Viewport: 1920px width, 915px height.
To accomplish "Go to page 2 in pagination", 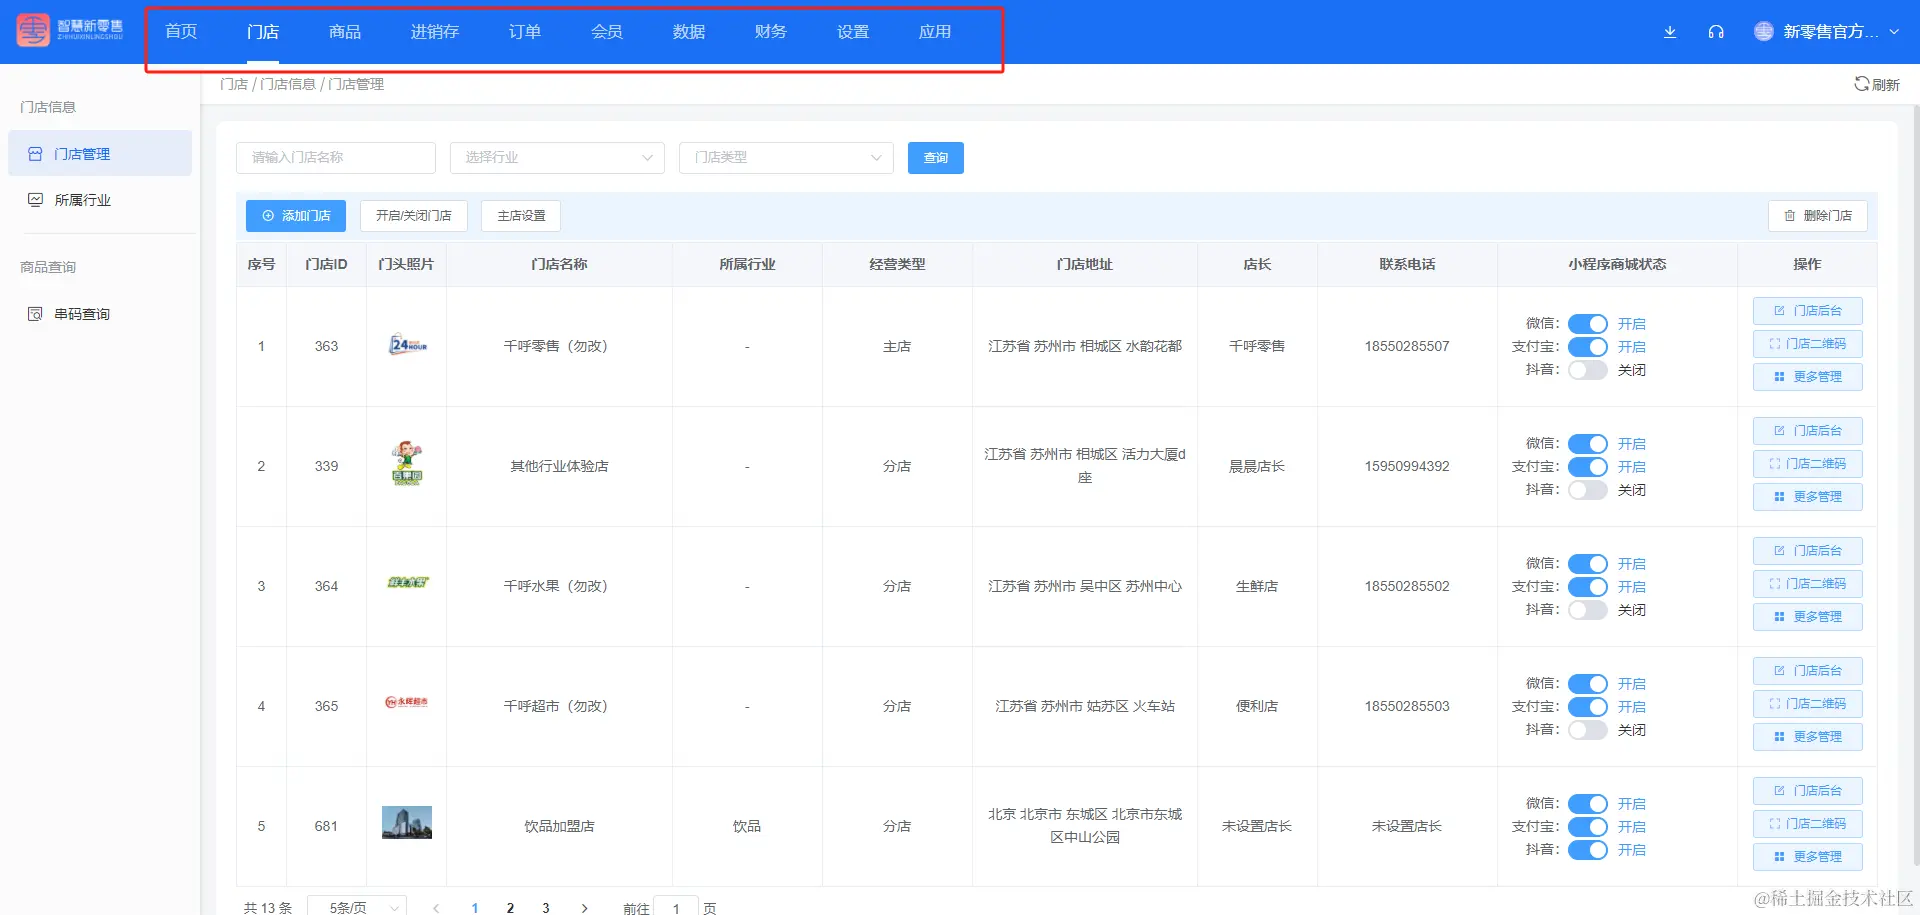I will (510, 908).
